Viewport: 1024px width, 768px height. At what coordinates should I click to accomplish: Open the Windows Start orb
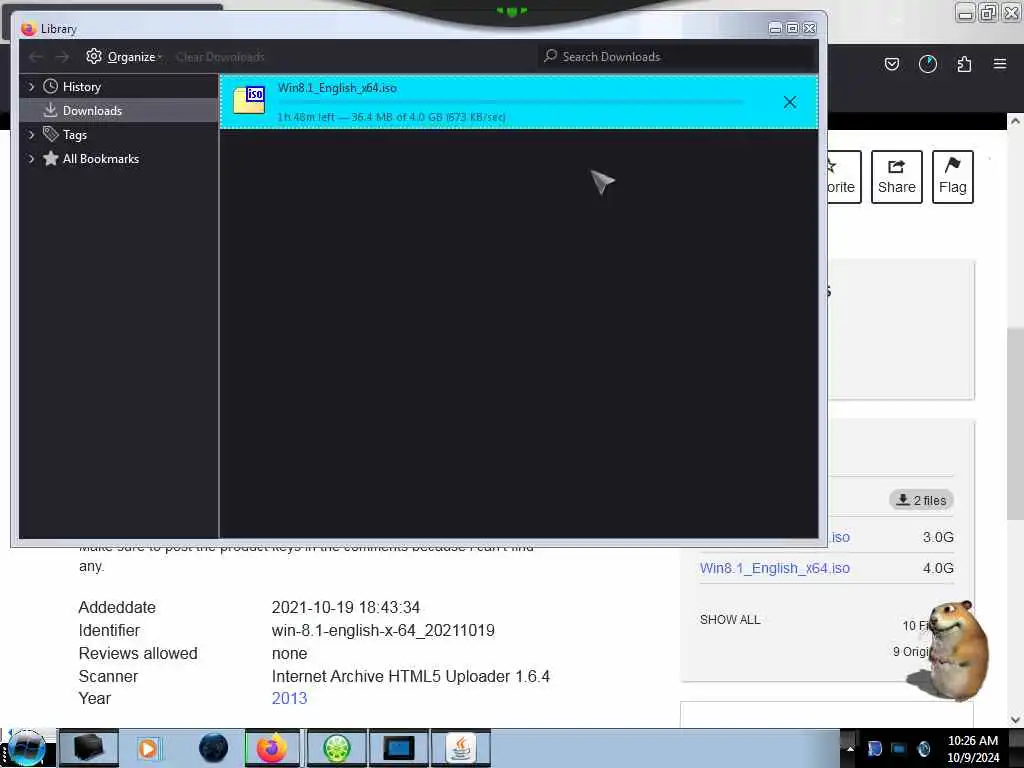pos(27,748)
